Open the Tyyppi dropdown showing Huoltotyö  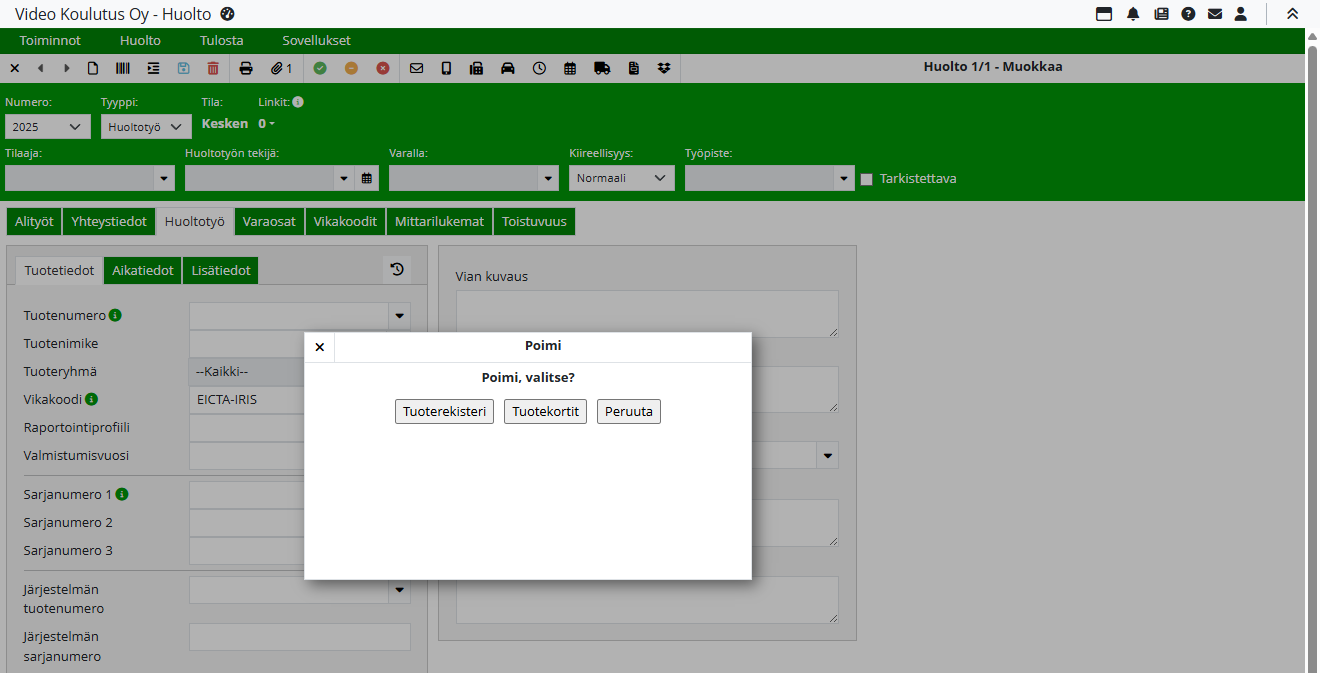146,127
